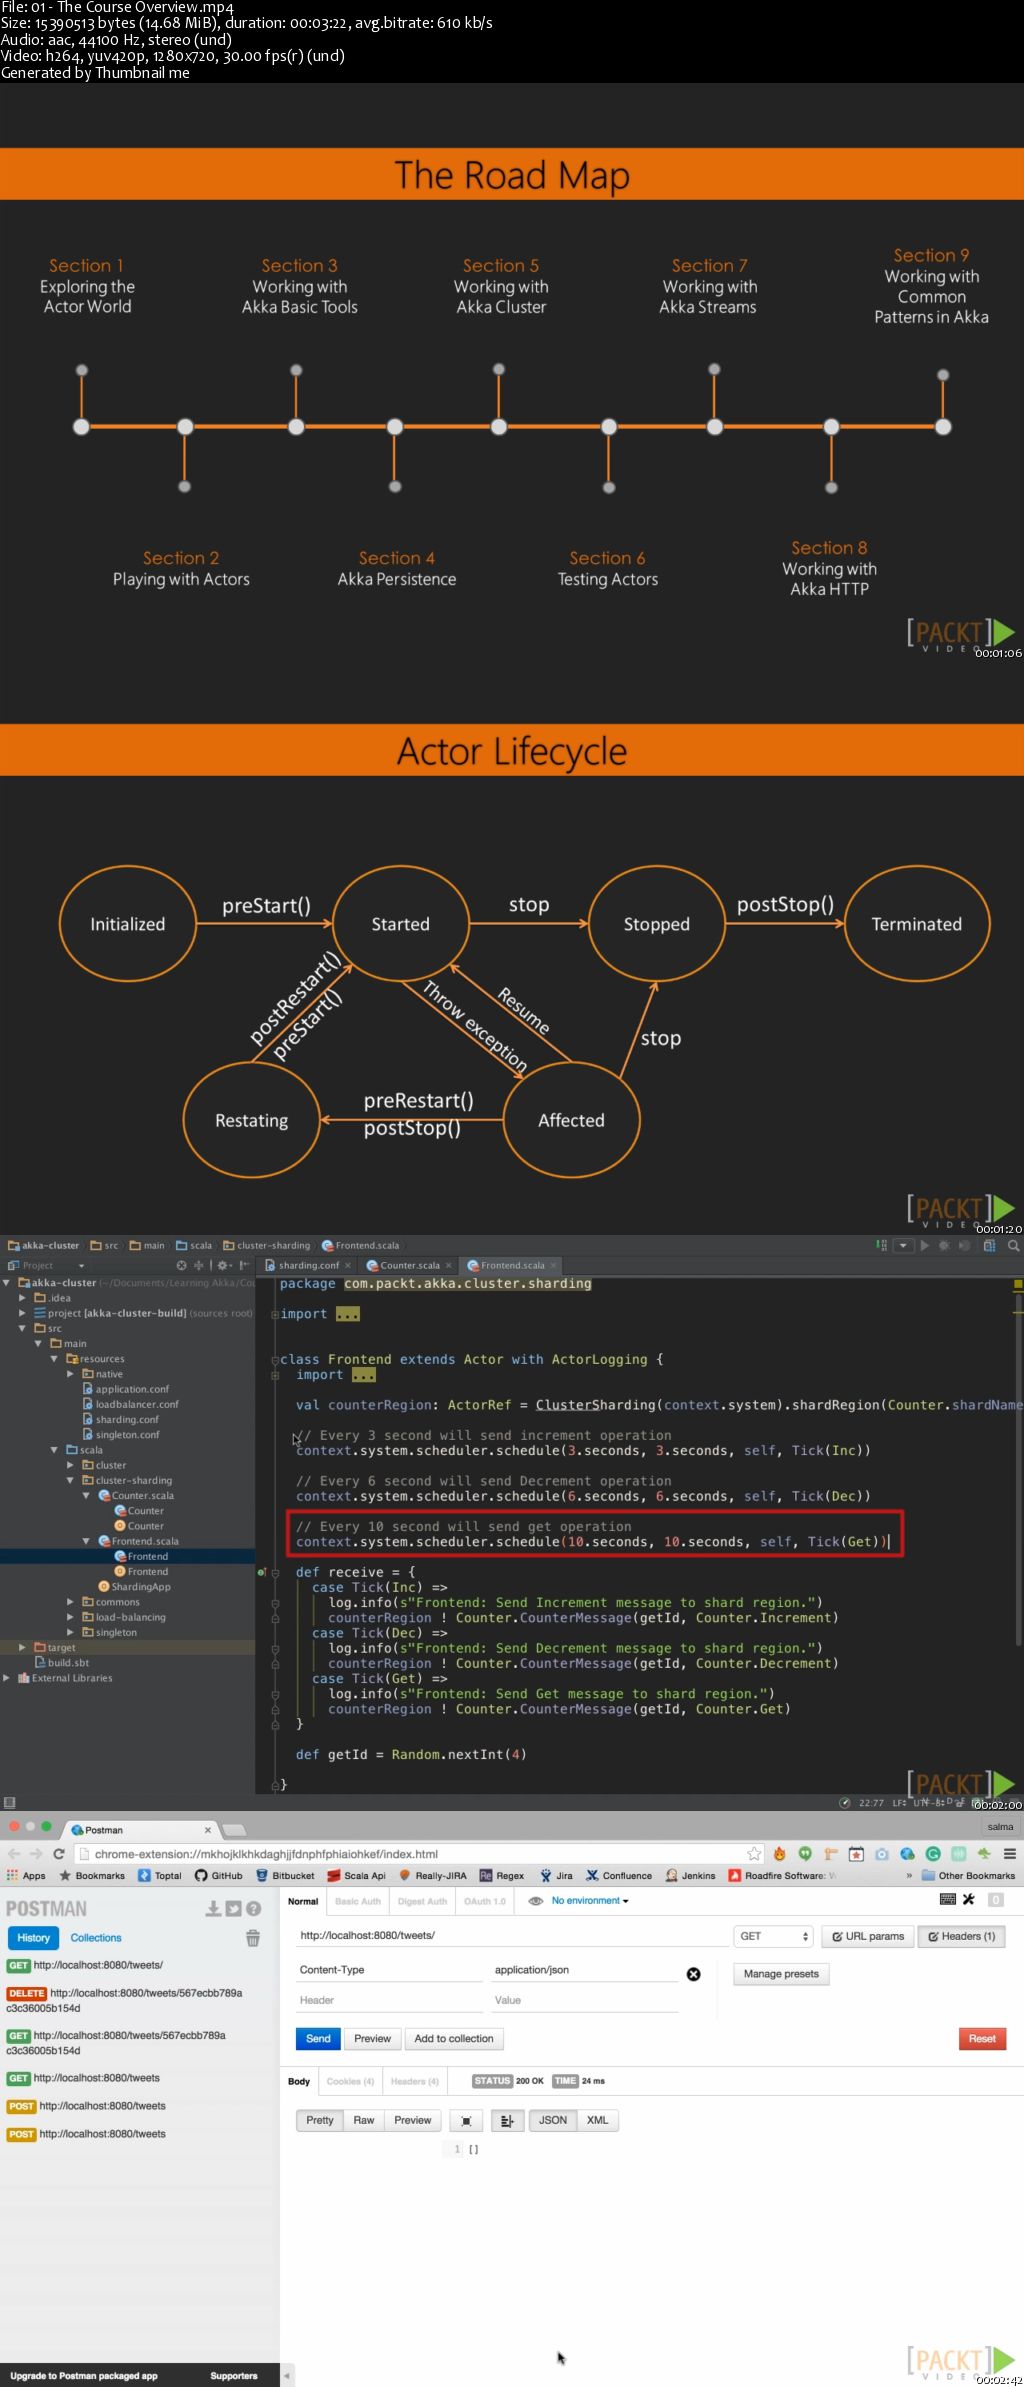Open the GET method dropdown
Screen dimensions: 1024x2387
(x=774, y=1936)
